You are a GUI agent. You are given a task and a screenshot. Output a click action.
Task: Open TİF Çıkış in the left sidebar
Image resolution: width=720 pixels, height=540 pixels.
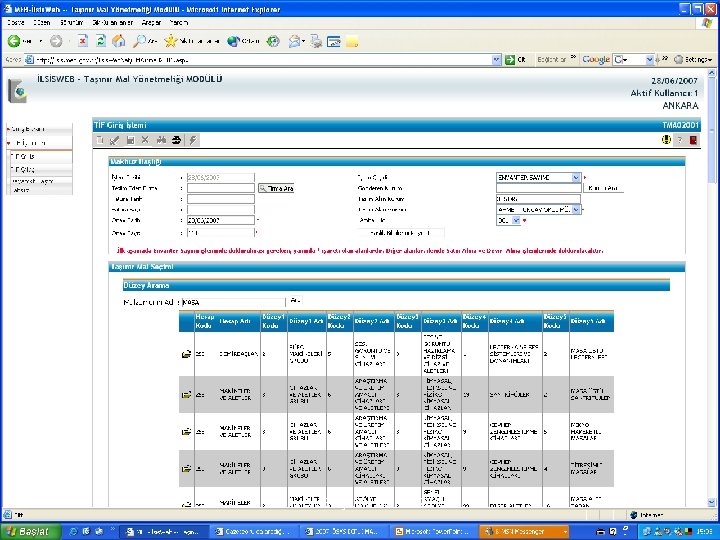(40, 169)
